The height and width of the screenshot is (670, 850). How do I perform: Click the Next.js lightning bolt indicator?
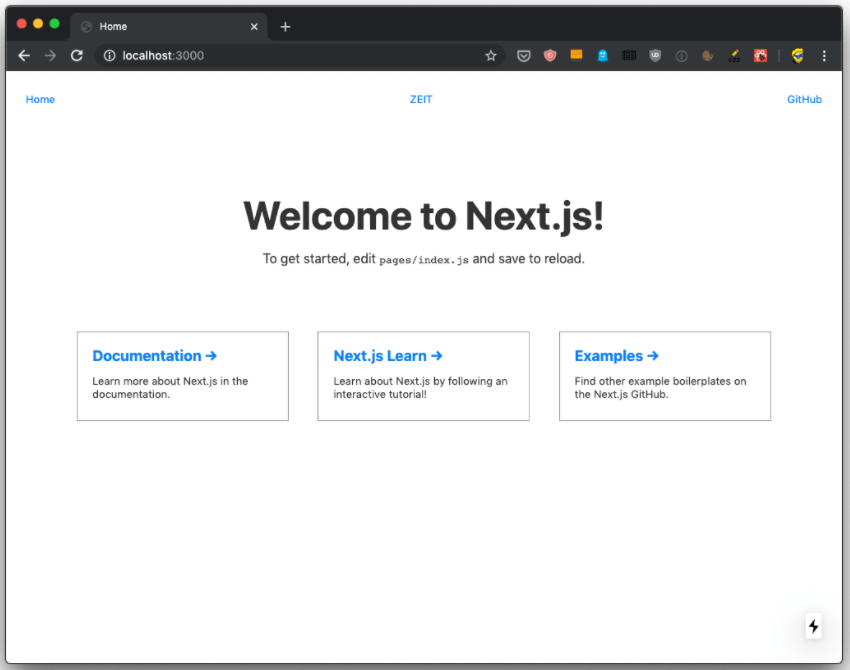(813, 627)
